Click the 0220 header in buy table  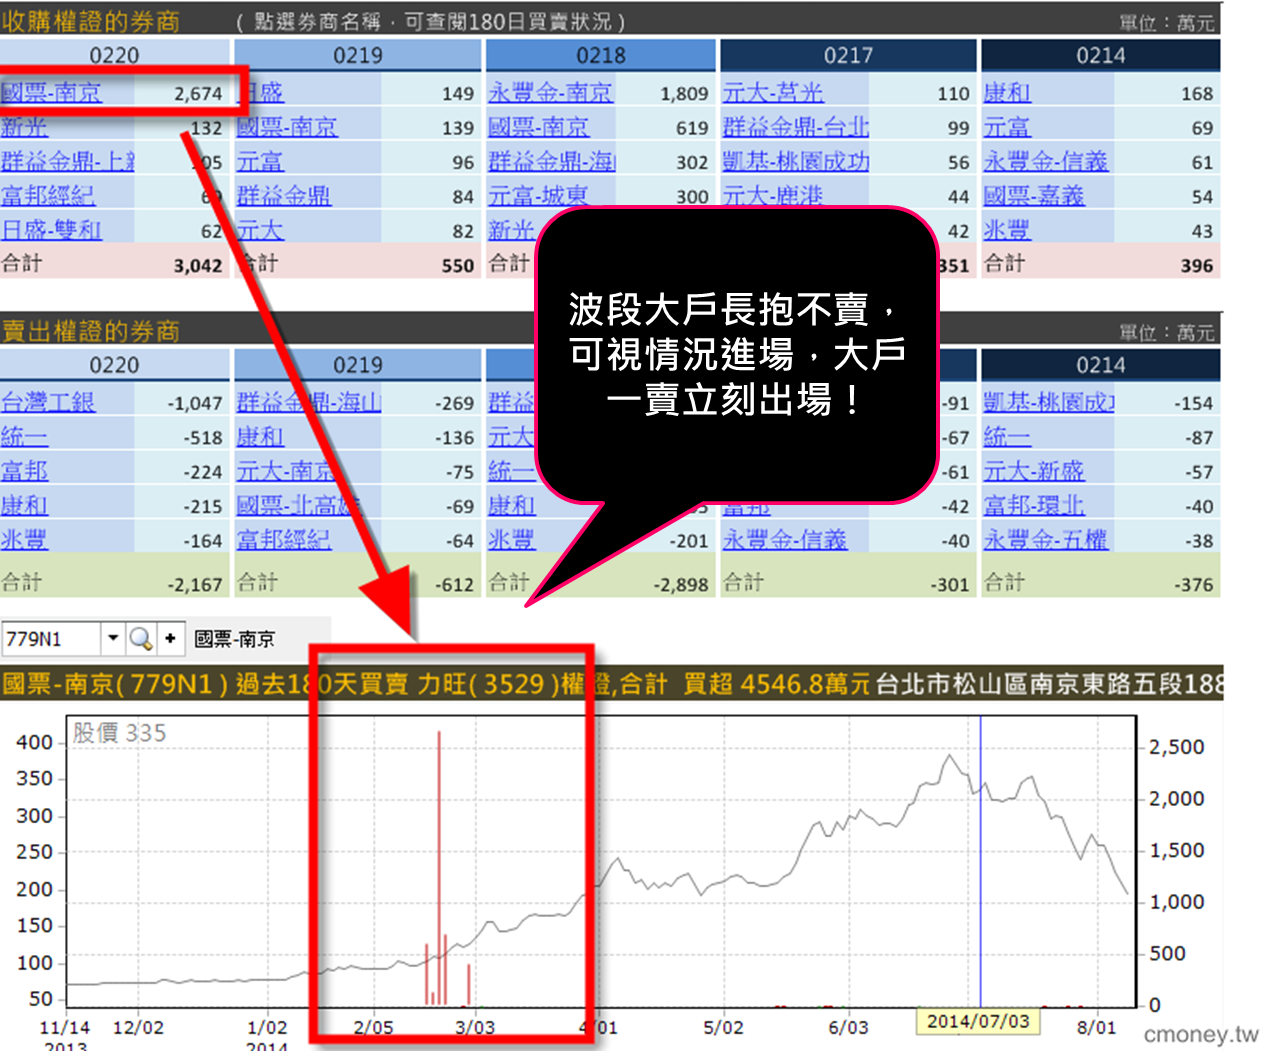(114, 55)
